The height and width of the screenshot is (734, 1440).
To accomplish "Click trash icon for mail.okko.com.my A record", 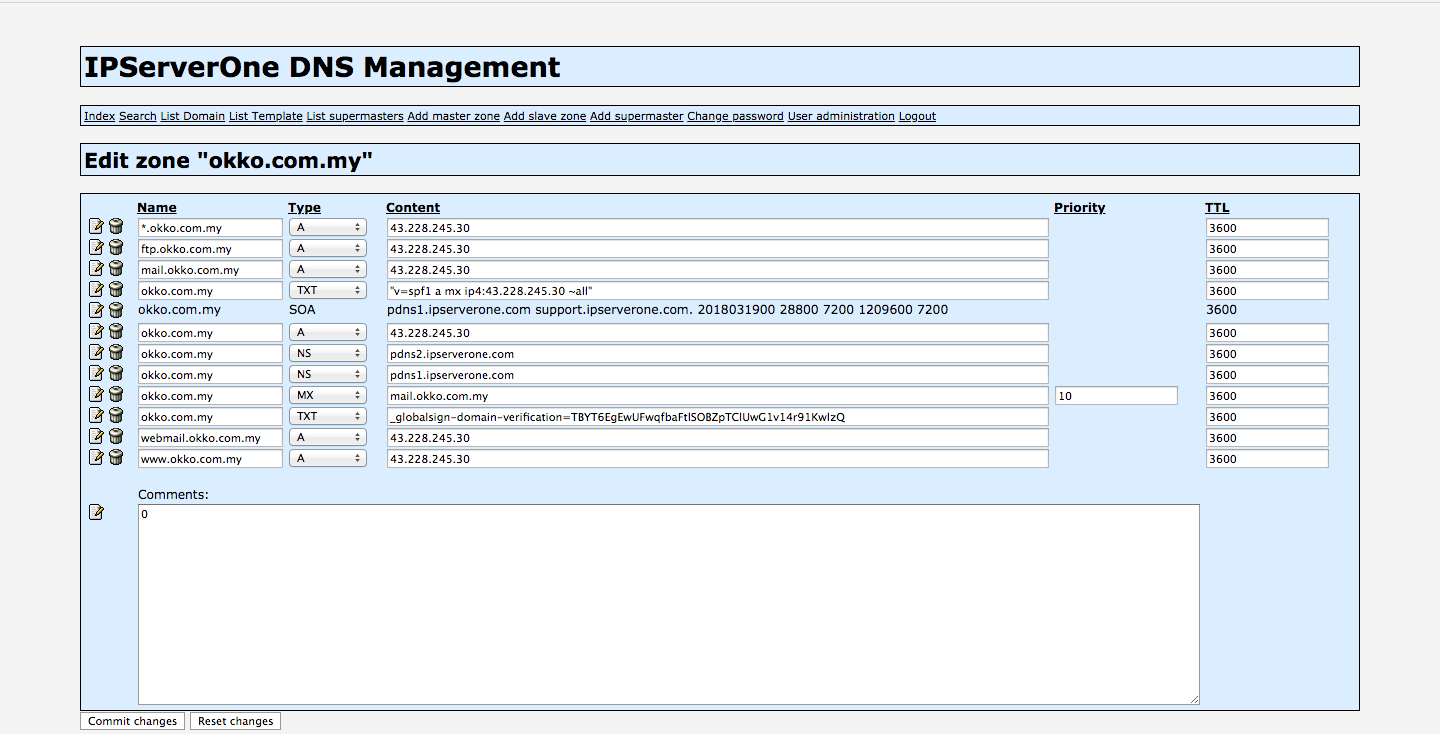I will 116,269.
